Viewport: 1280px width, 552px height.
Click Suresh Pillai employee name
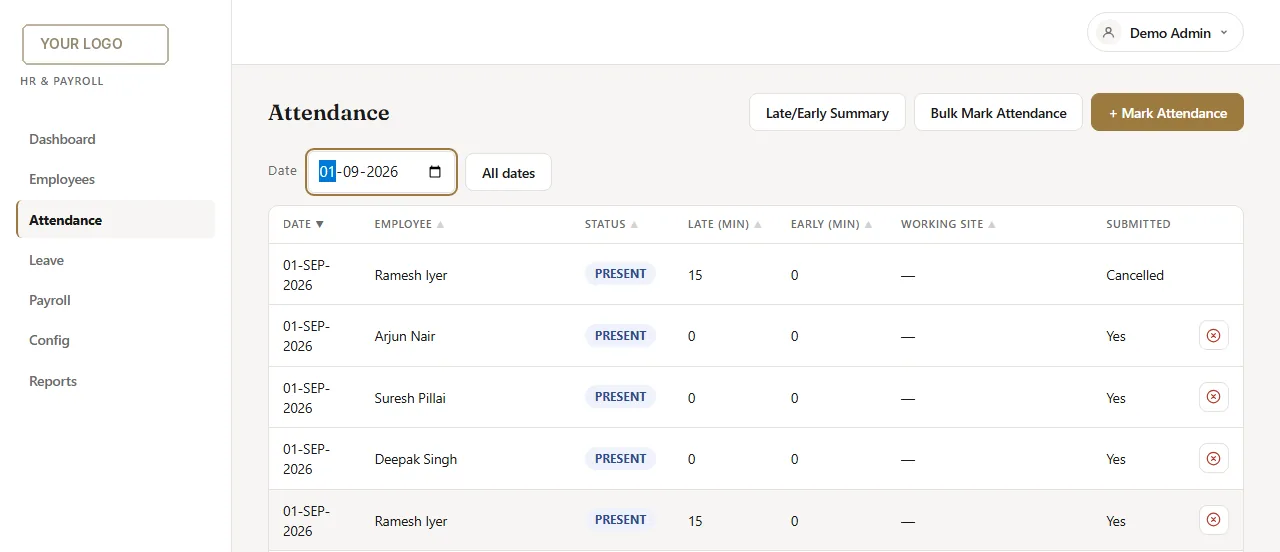point(410,398)
